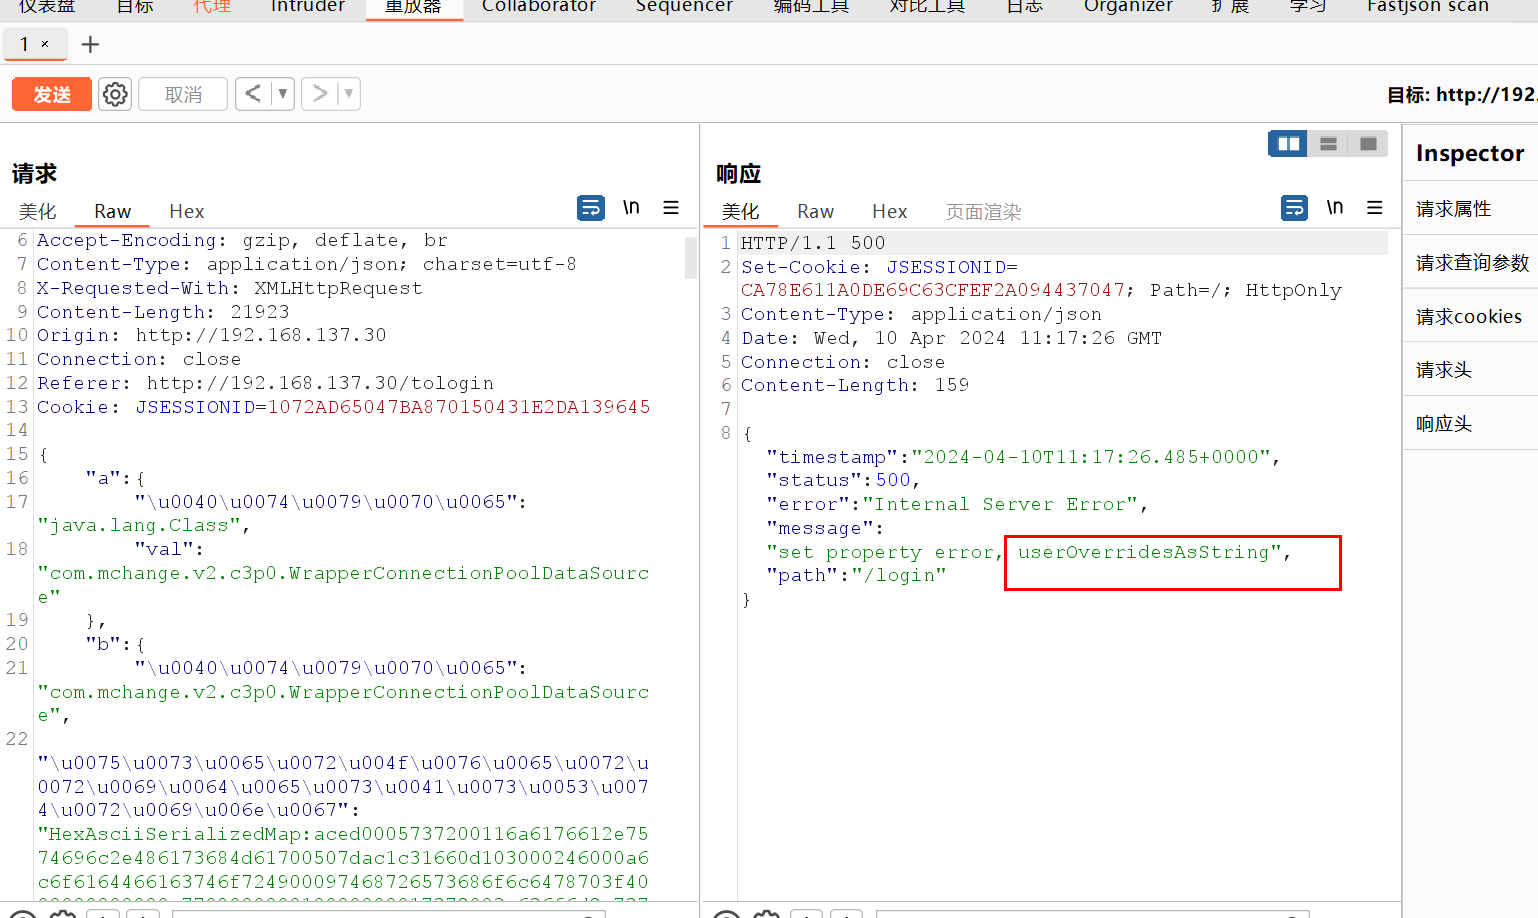The image size is (1538, 918).
Task: Go back to the previous request with the < arrow
Action: pyautogui.click(x=253, y=94)
